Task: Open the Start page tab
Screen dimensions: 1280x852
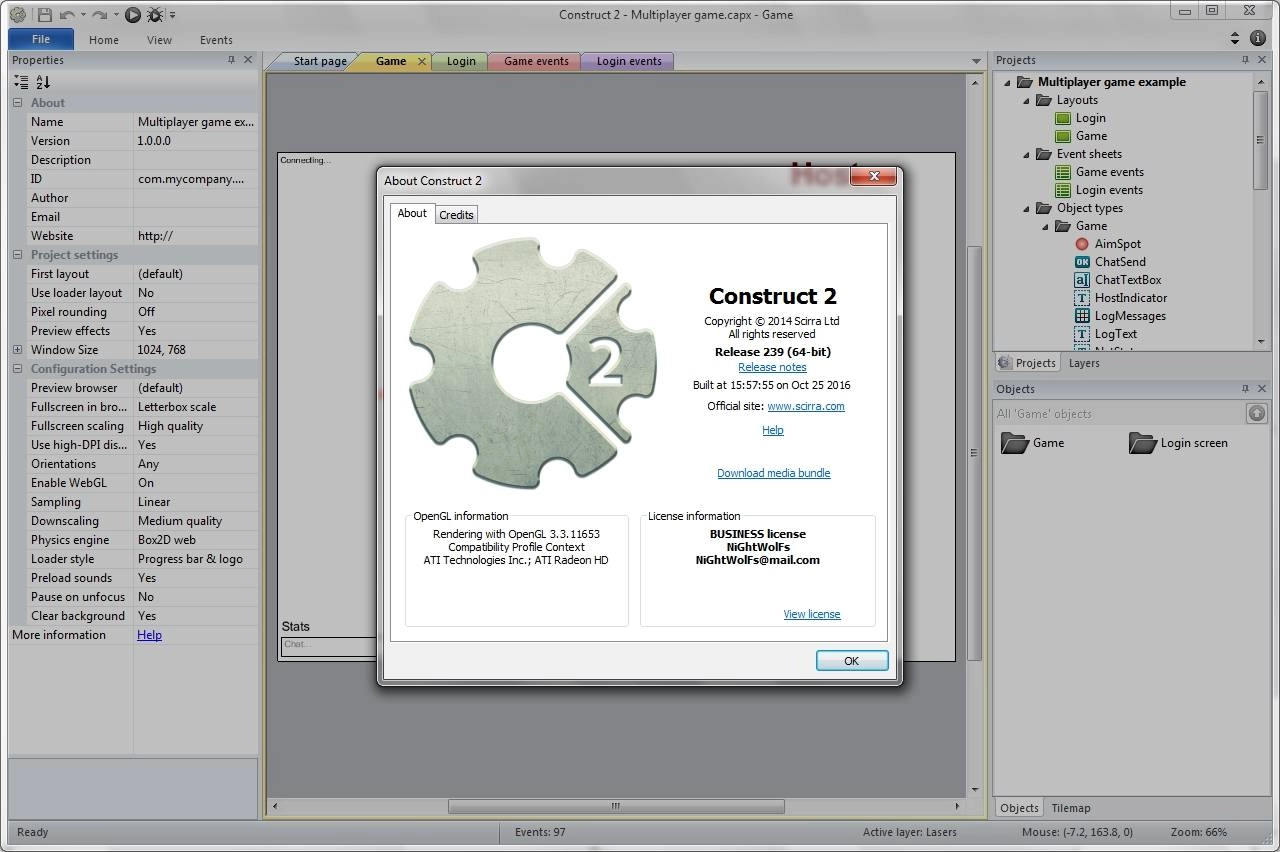Action: 319,61
